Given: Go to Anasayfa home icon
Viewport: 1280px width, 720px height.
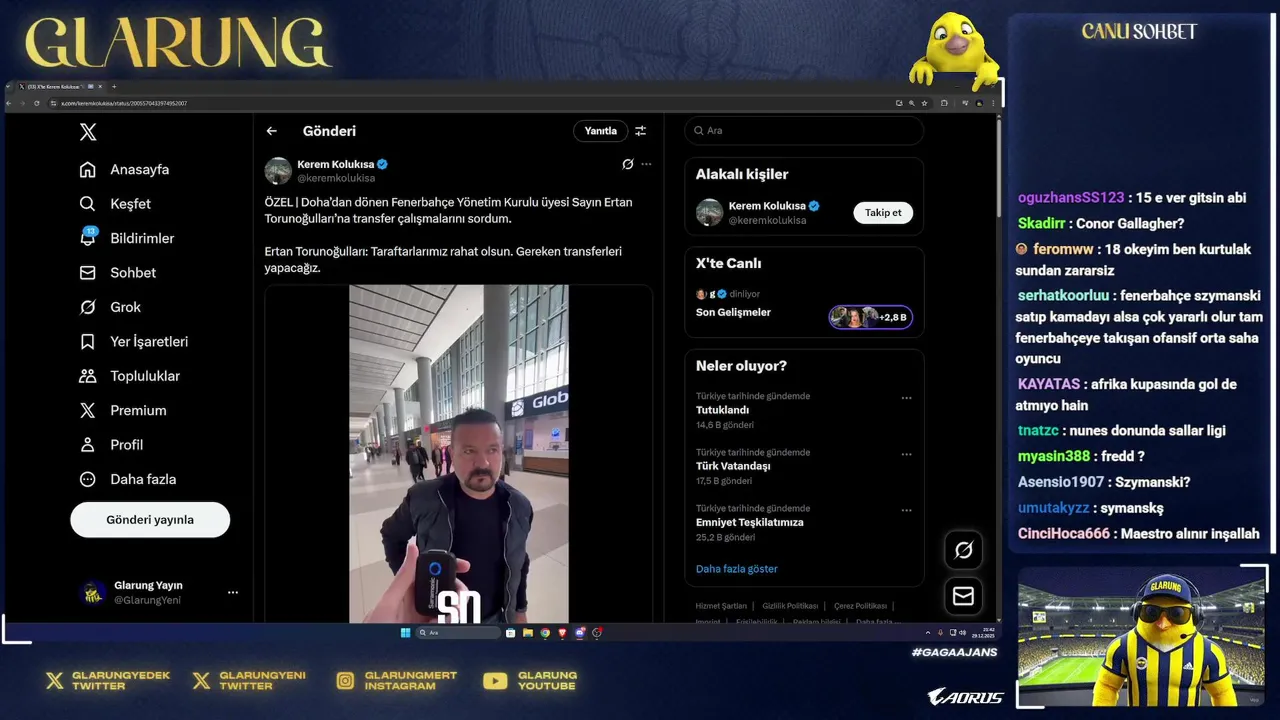Looking at the screenshot, I should click(x=88, y=169).
